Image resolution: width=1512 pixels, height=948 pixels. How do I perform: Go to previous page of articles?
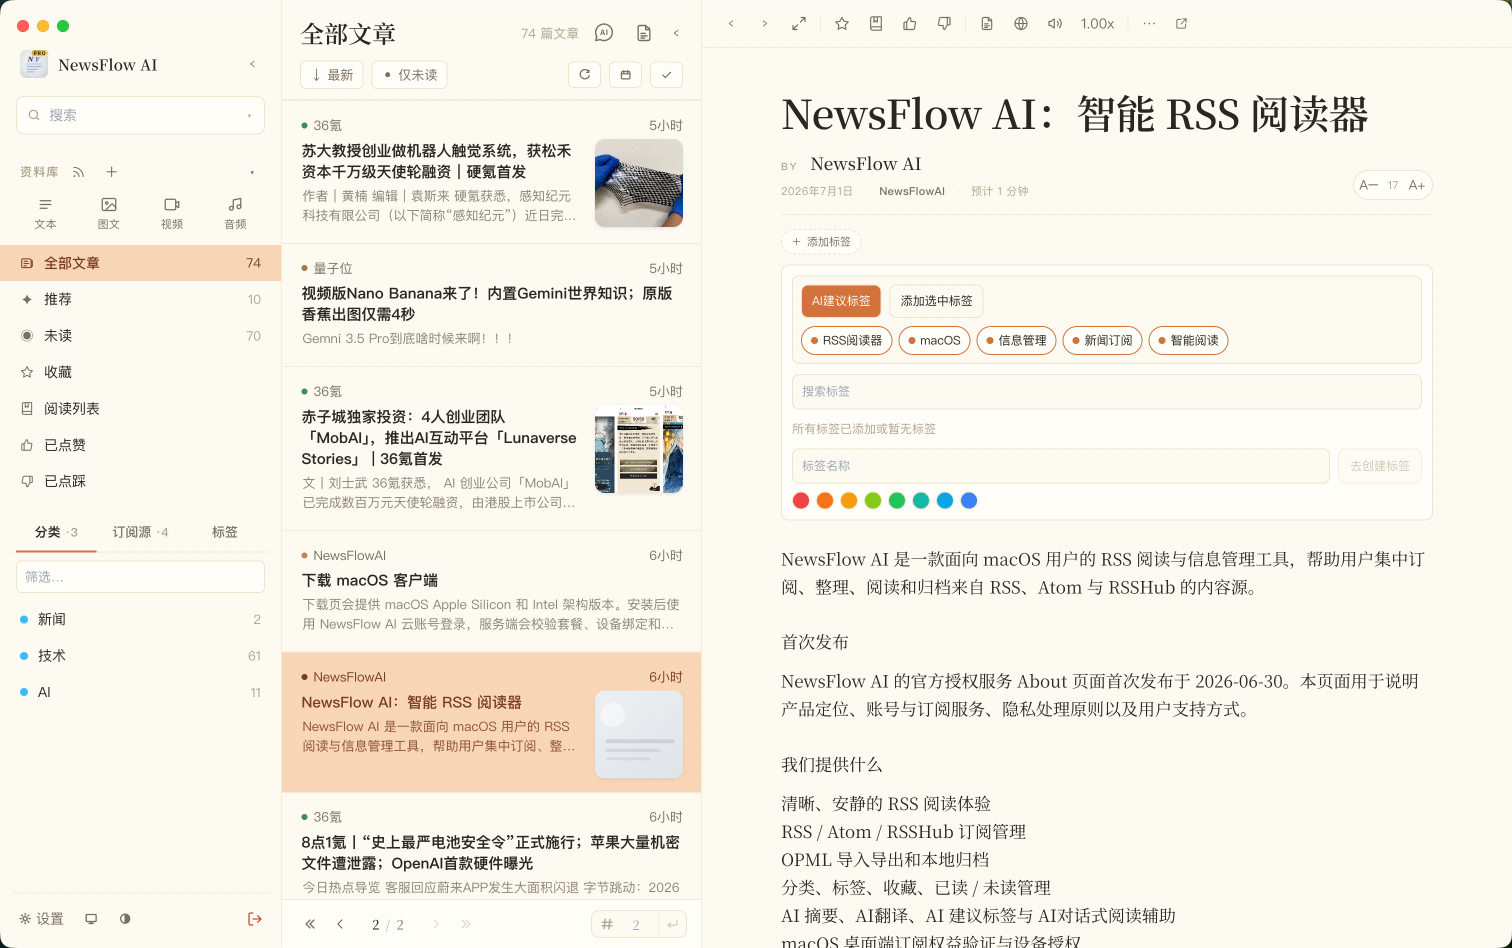[340, 924]
